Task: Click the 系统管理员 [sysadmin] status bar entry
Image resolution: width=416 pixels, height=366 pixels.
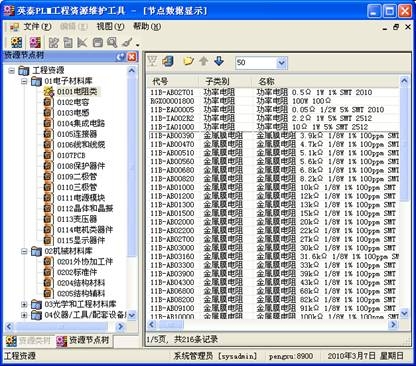Action: tap(215, 356)
